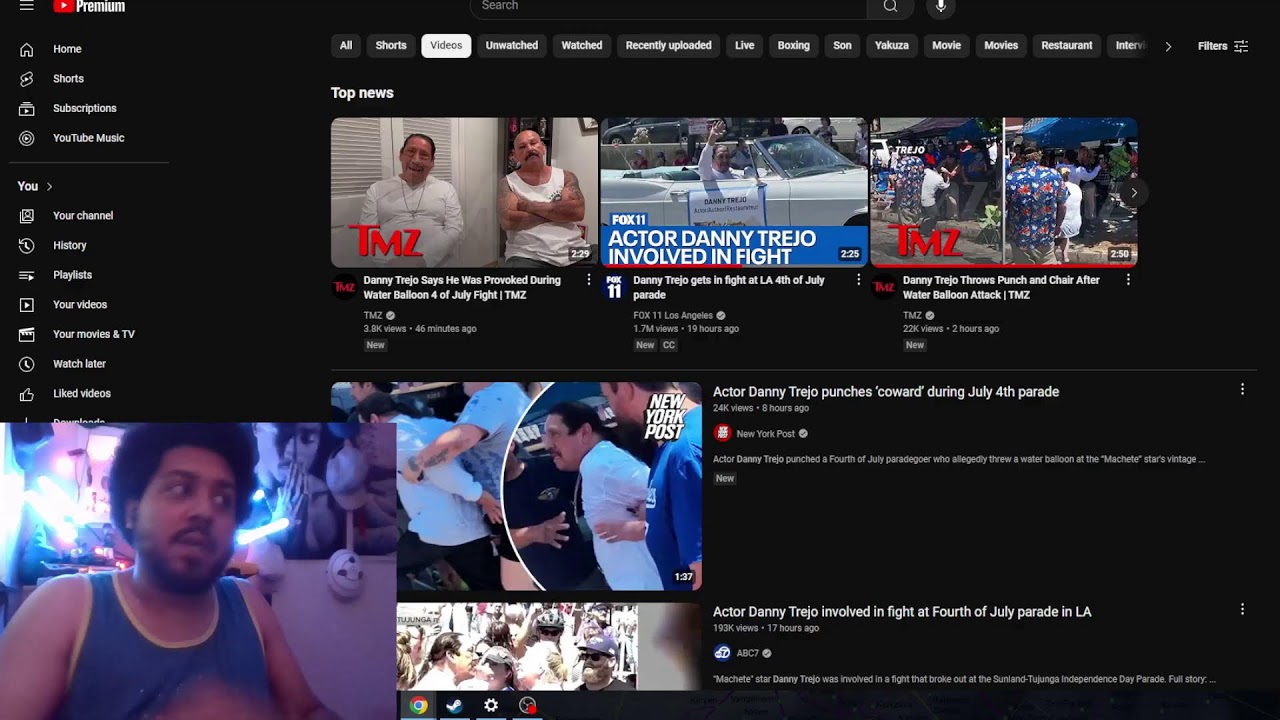1280x720 pixels.
Task: Select the Yakuza filter chip
Action: 892,46
